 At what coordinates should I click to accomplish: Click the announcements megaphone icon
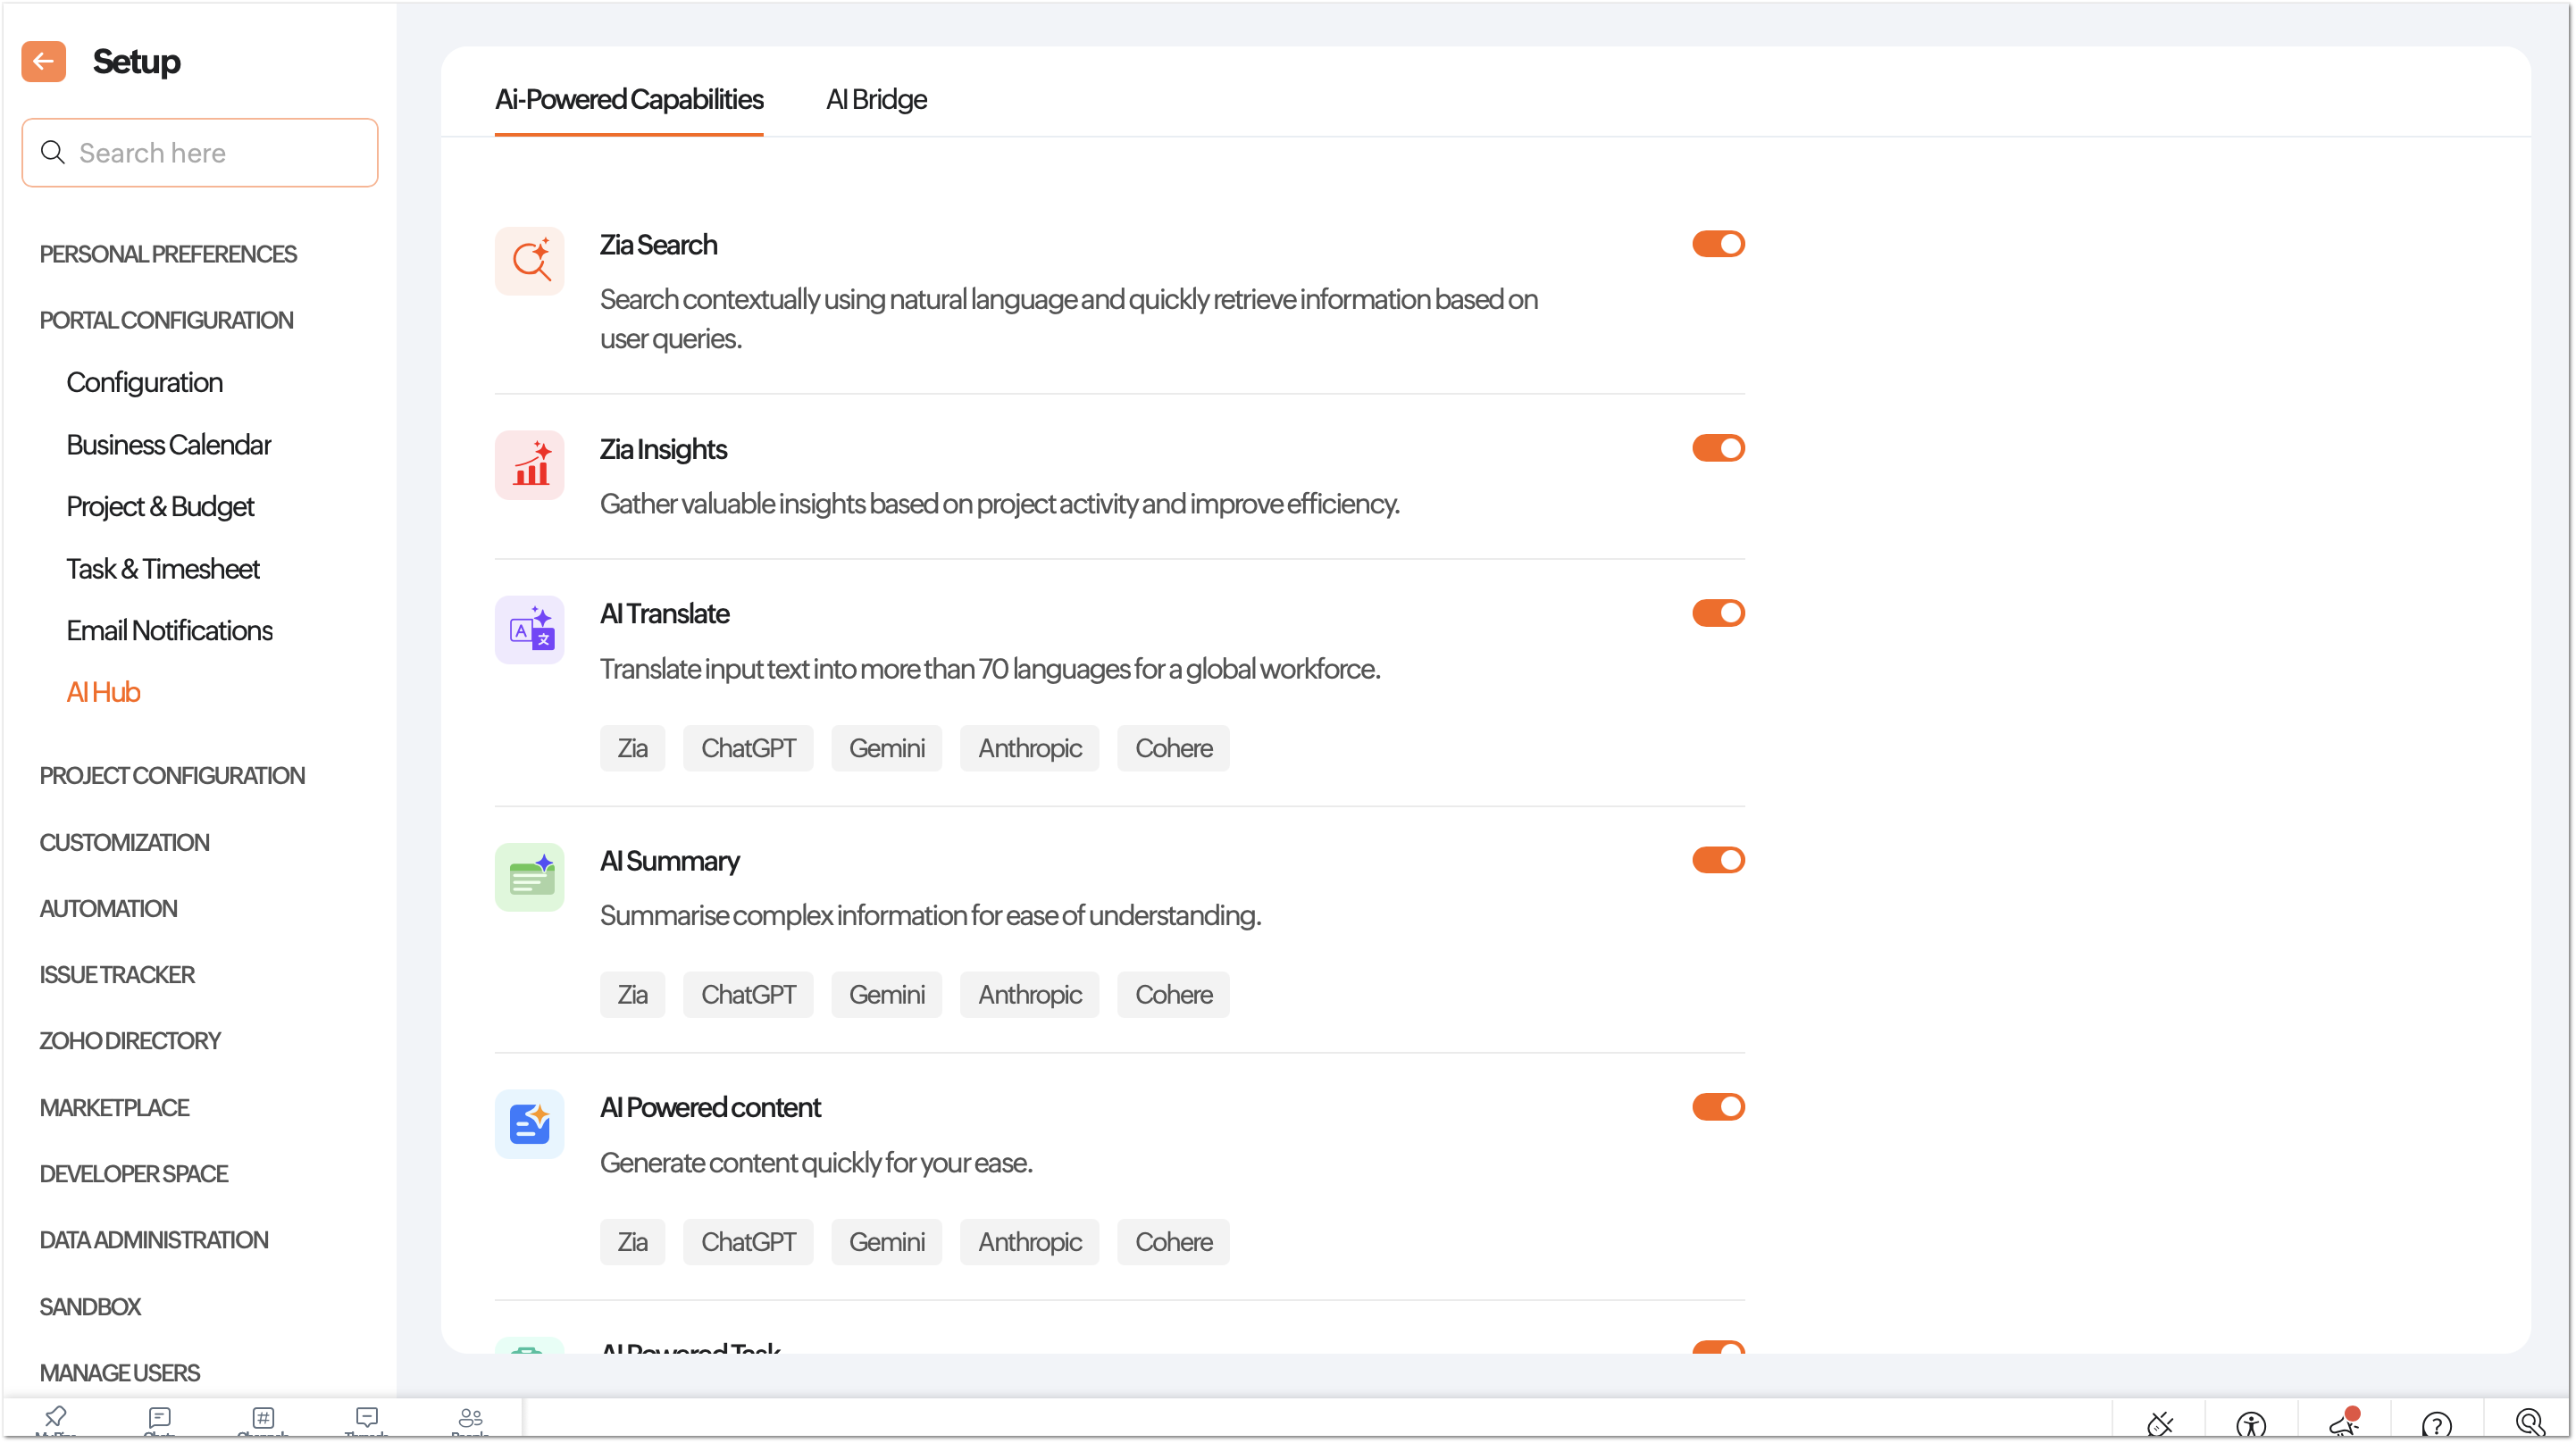click(x=2343, y=1422)
